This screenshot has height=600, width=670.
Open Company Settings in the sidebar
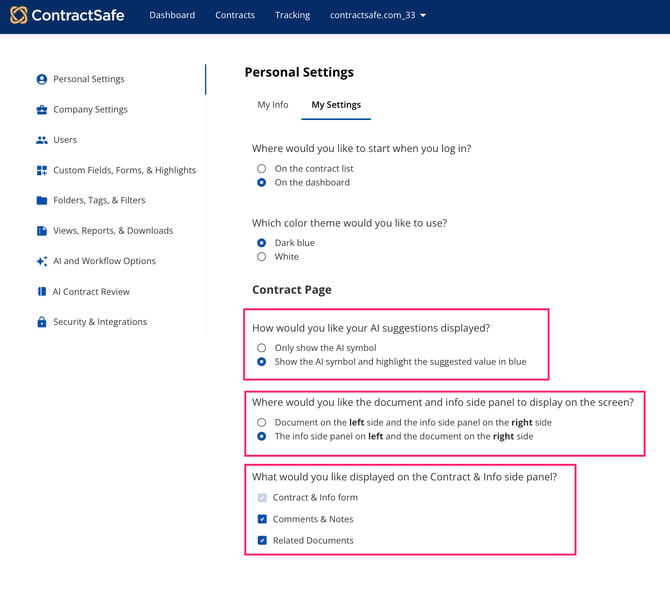coord(90,110)
